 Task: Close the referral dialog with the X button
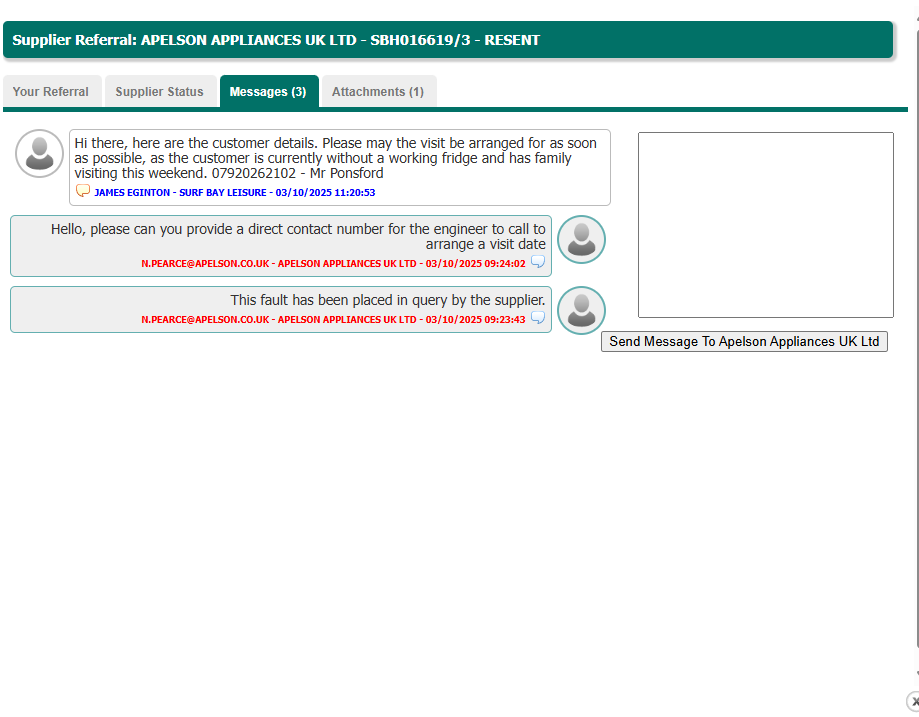[913, 701]
